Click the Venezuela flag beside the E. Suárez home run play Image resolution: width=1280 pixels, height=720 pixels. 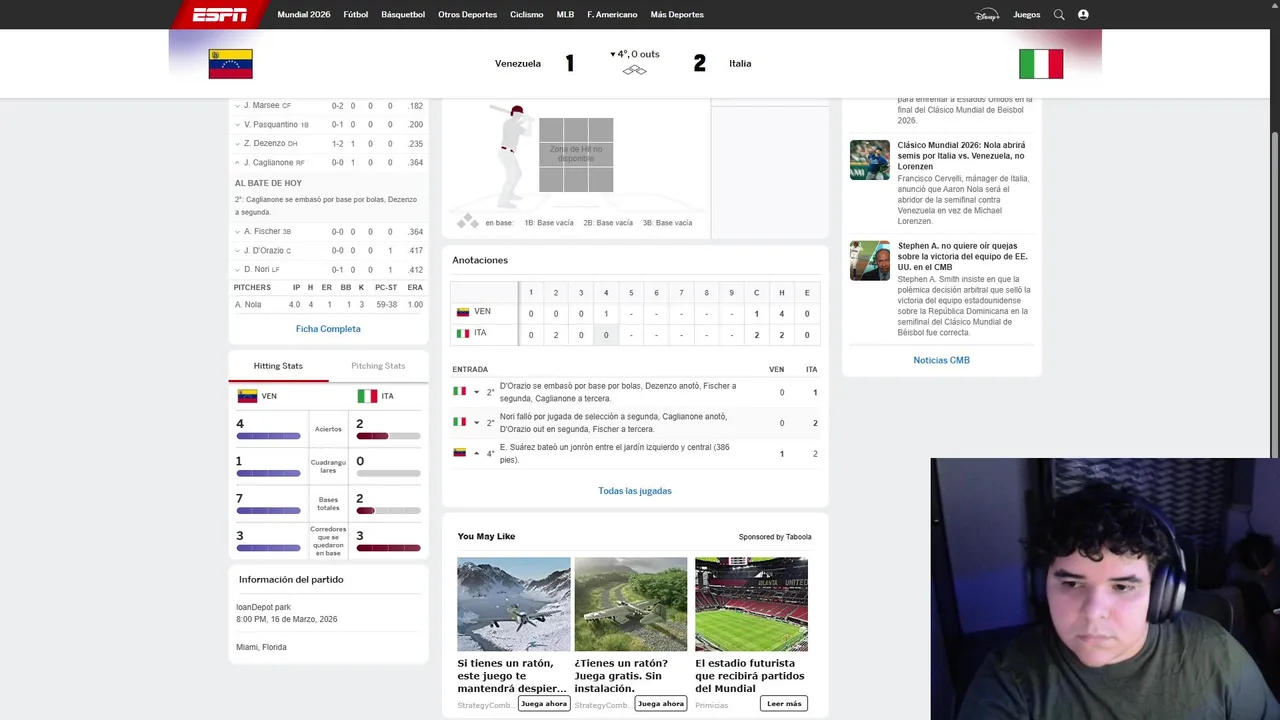coord(460,453)
